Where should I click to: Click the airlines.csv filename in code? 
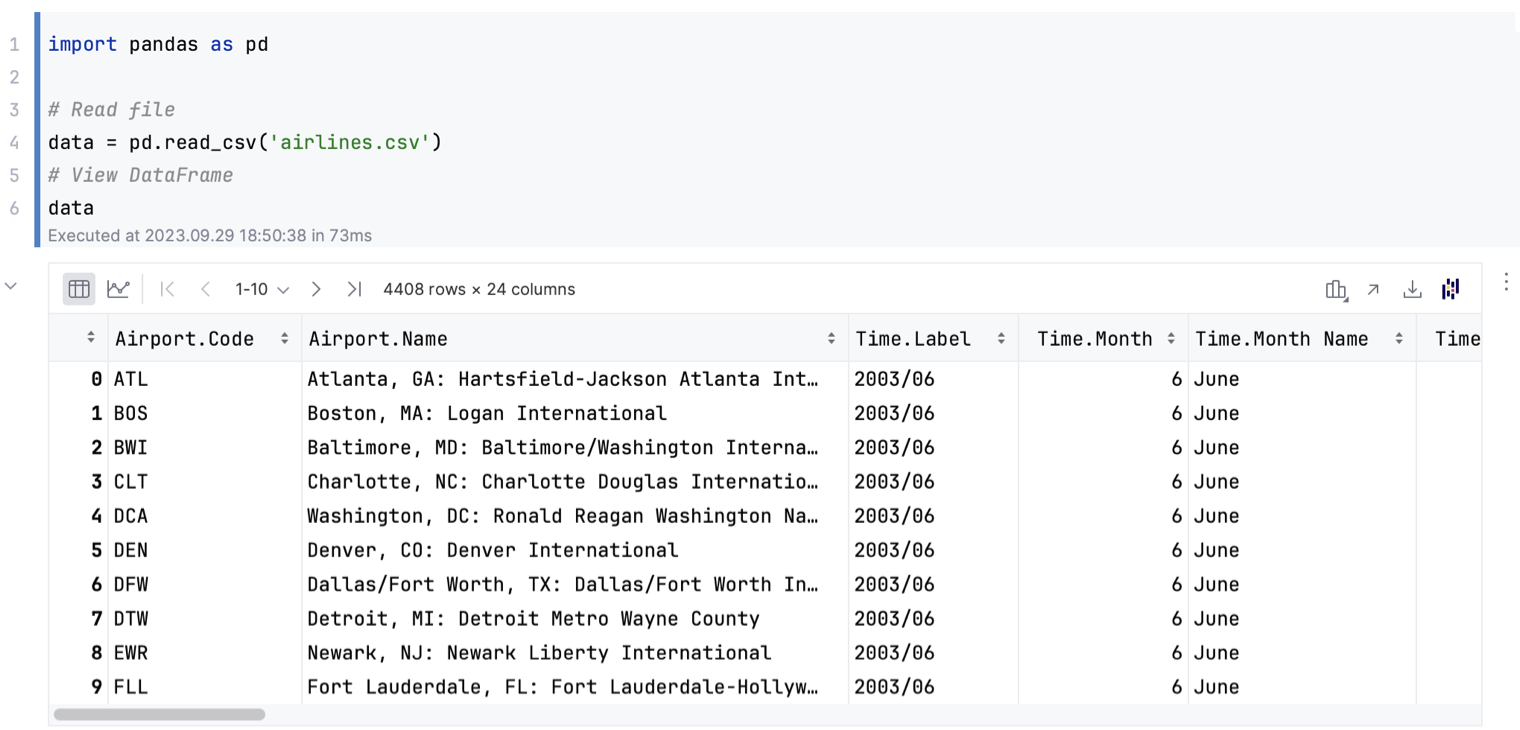click(351, 142)
